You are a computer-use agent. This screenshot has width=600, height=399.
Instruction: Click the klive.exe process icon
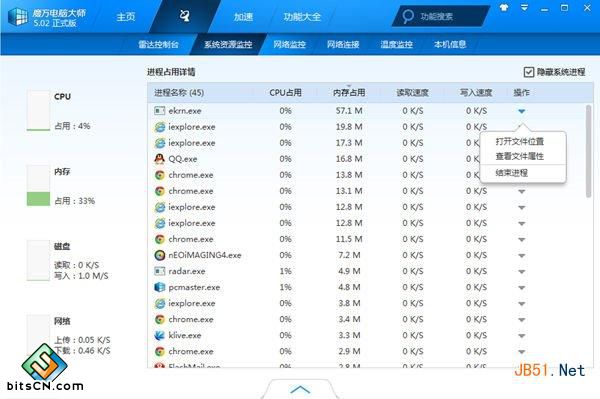(160, 335)
